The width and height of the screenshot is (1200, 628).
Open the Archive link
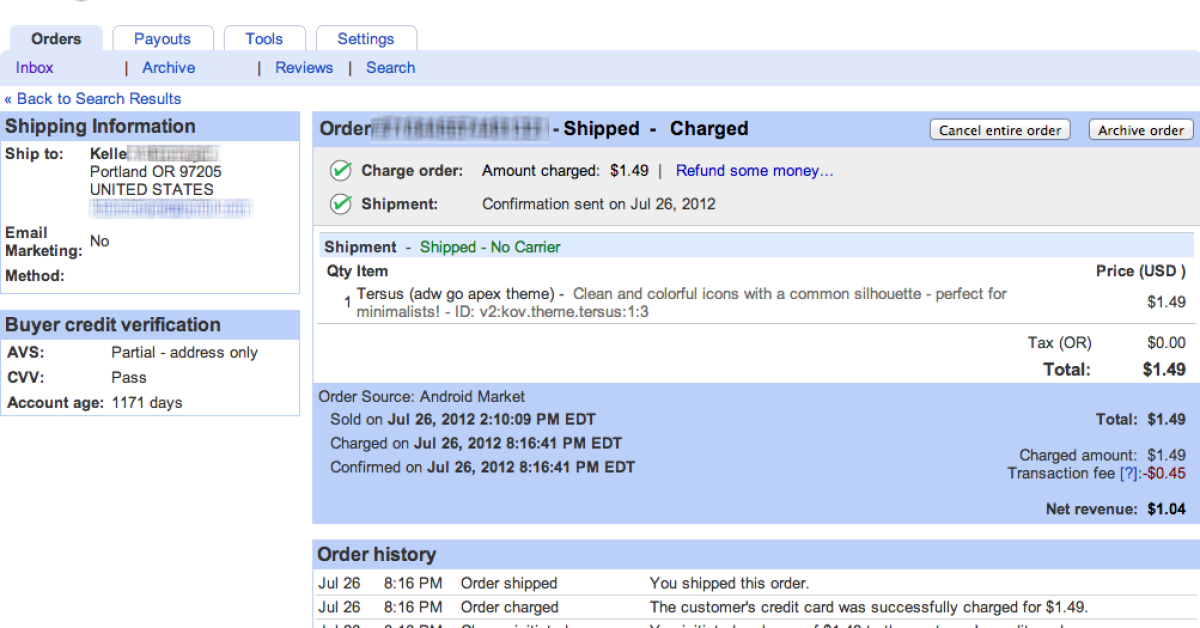[168, 68]
